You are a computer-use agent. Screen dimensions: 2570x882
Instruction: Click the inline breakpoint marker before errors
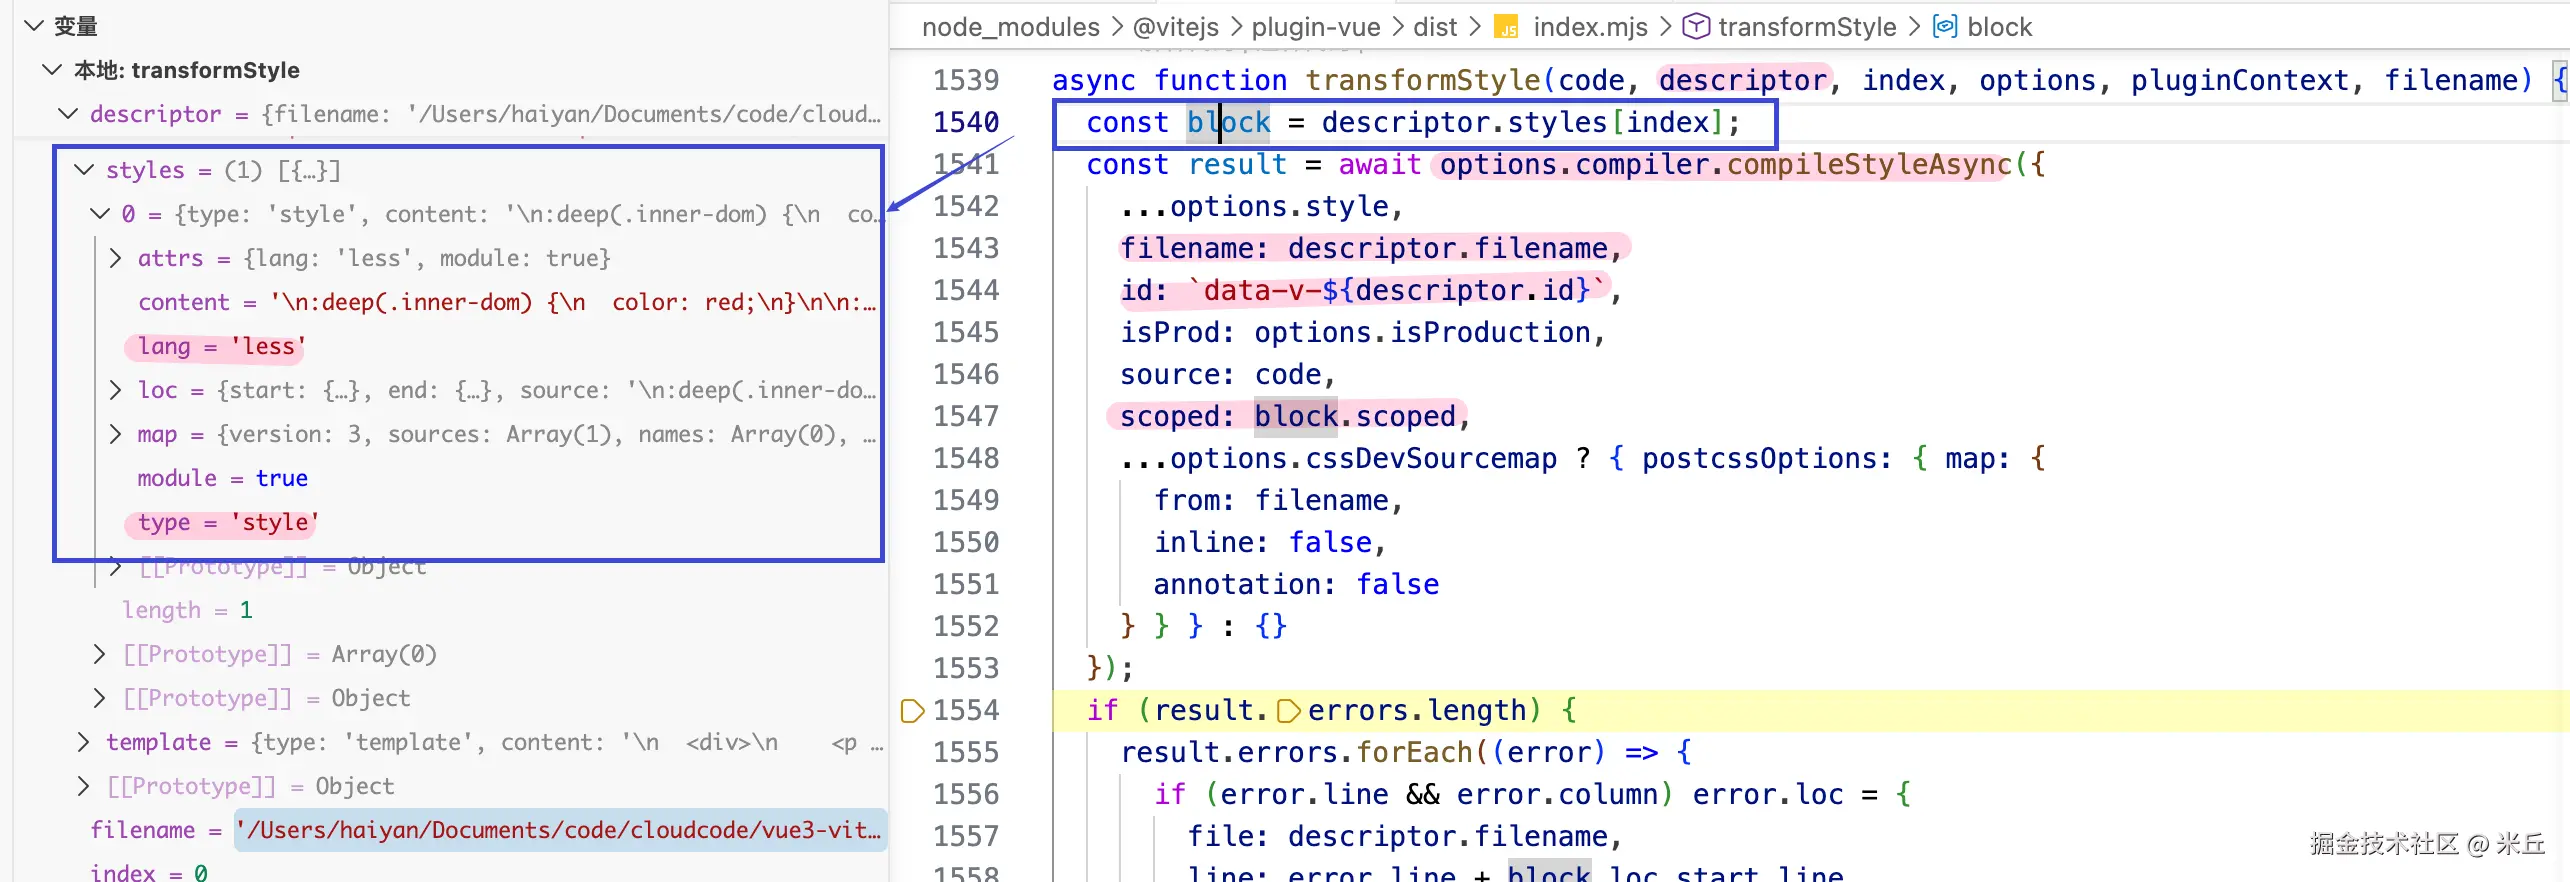tap(1289, 711)
